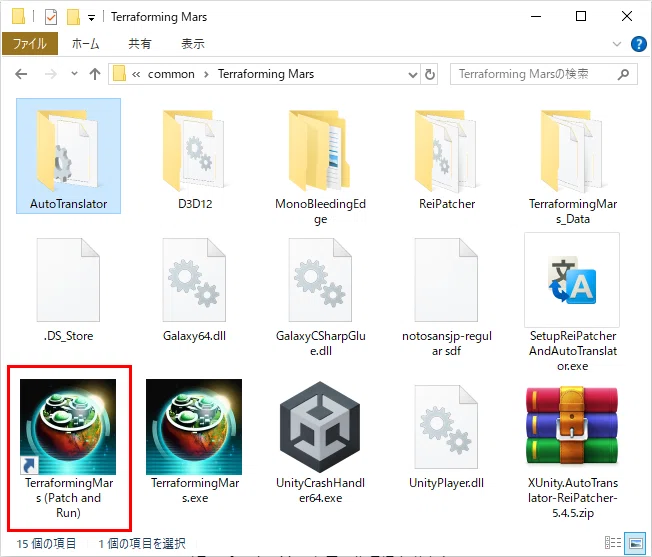The width and height of the screenshot is (652, 557).
Task: Select SetupReiPatcherAndAutoTranslator.exe
Action: (x=572, y=303)
